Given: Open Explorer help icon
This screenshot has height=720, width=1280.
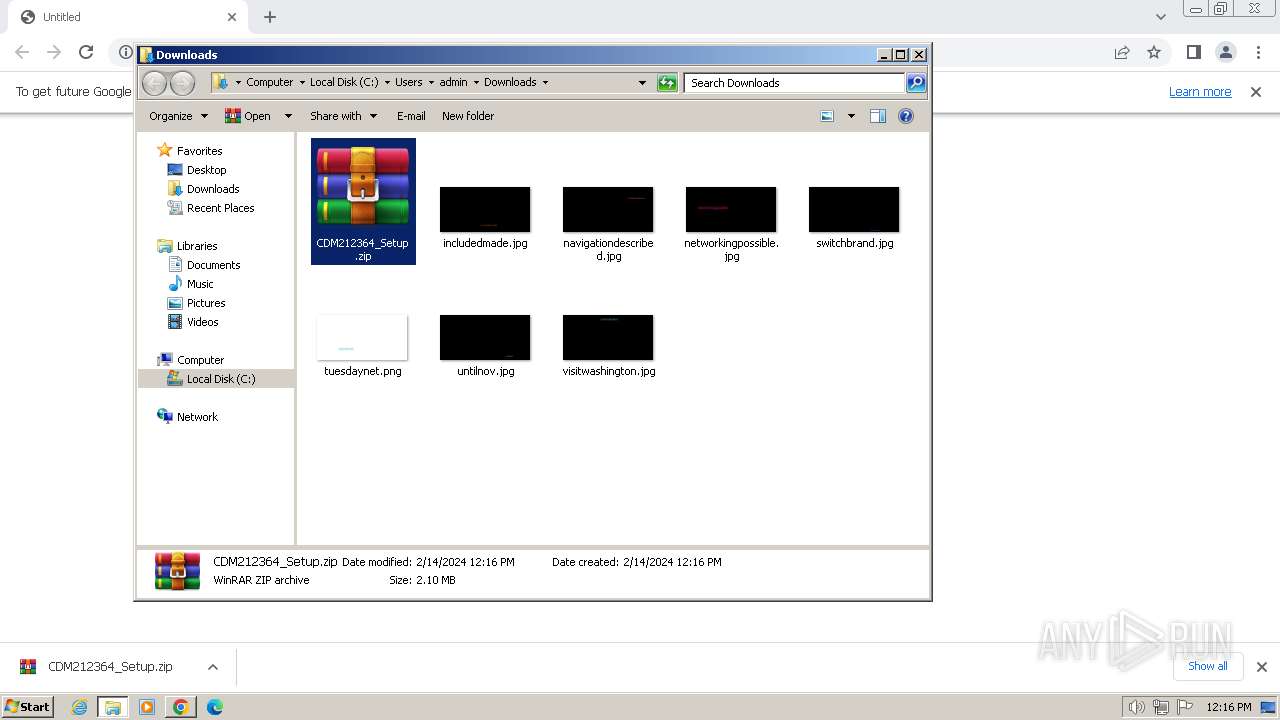Looking at the screenshot, I should point(906,116).
